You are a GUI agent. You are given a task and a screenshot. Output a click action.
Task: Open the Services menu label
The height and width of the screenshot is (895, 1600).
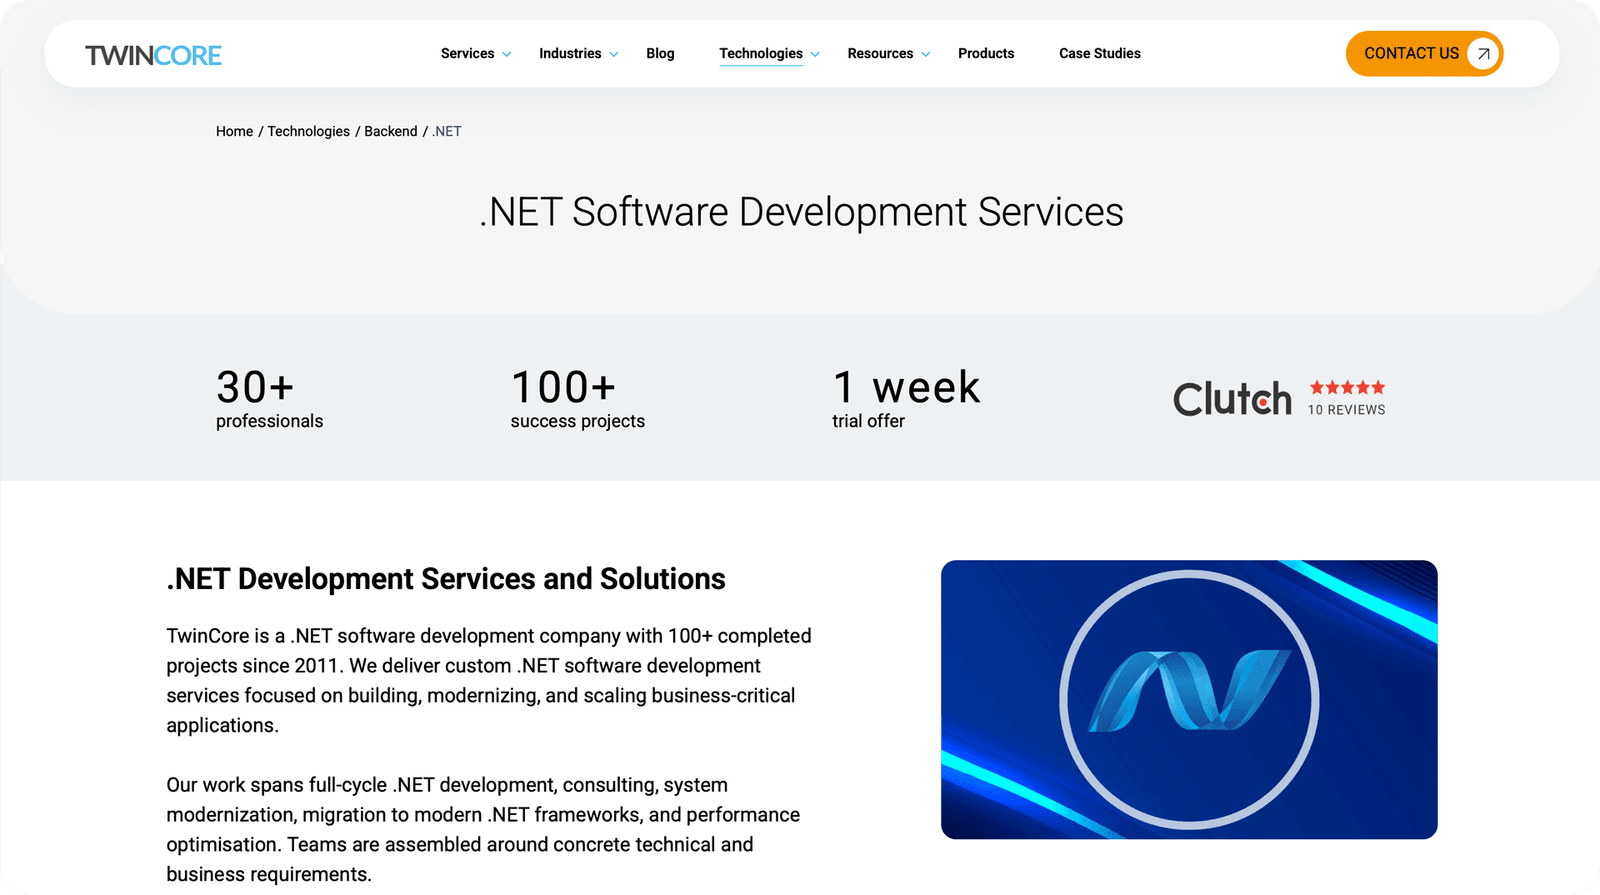467,54
